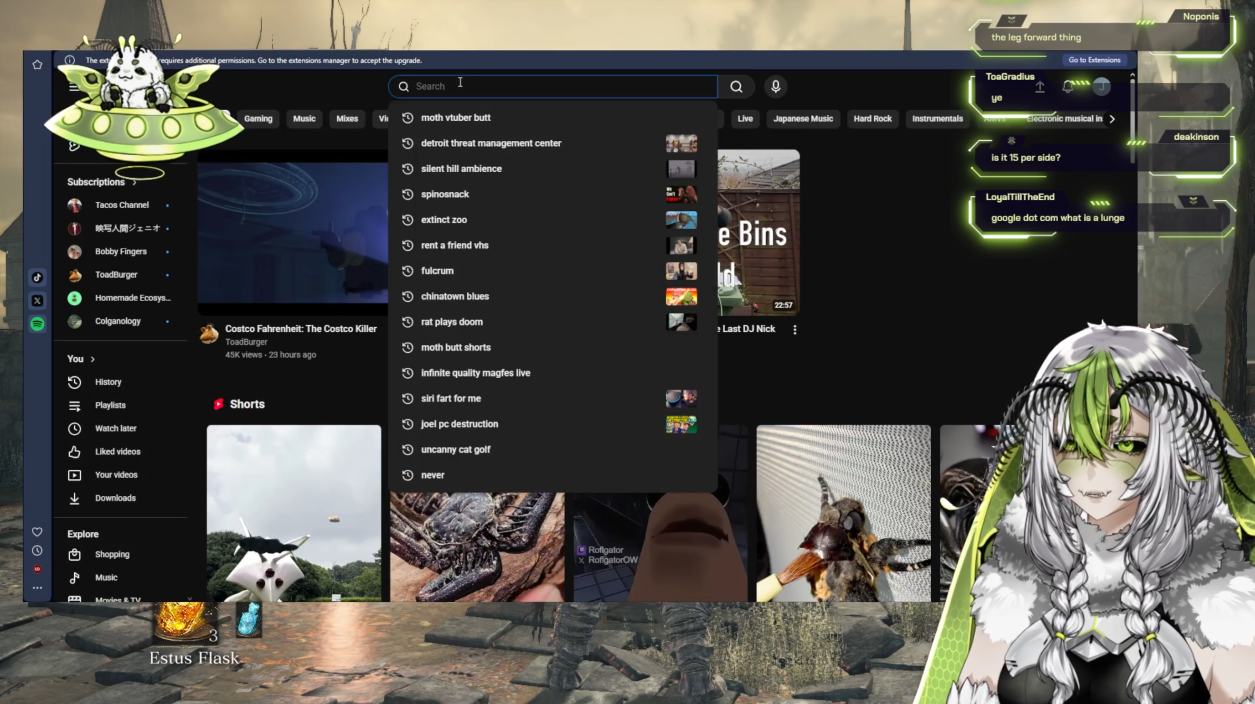Open Costco Fahrenheit: The Costco Killer title

coord(301,329)
